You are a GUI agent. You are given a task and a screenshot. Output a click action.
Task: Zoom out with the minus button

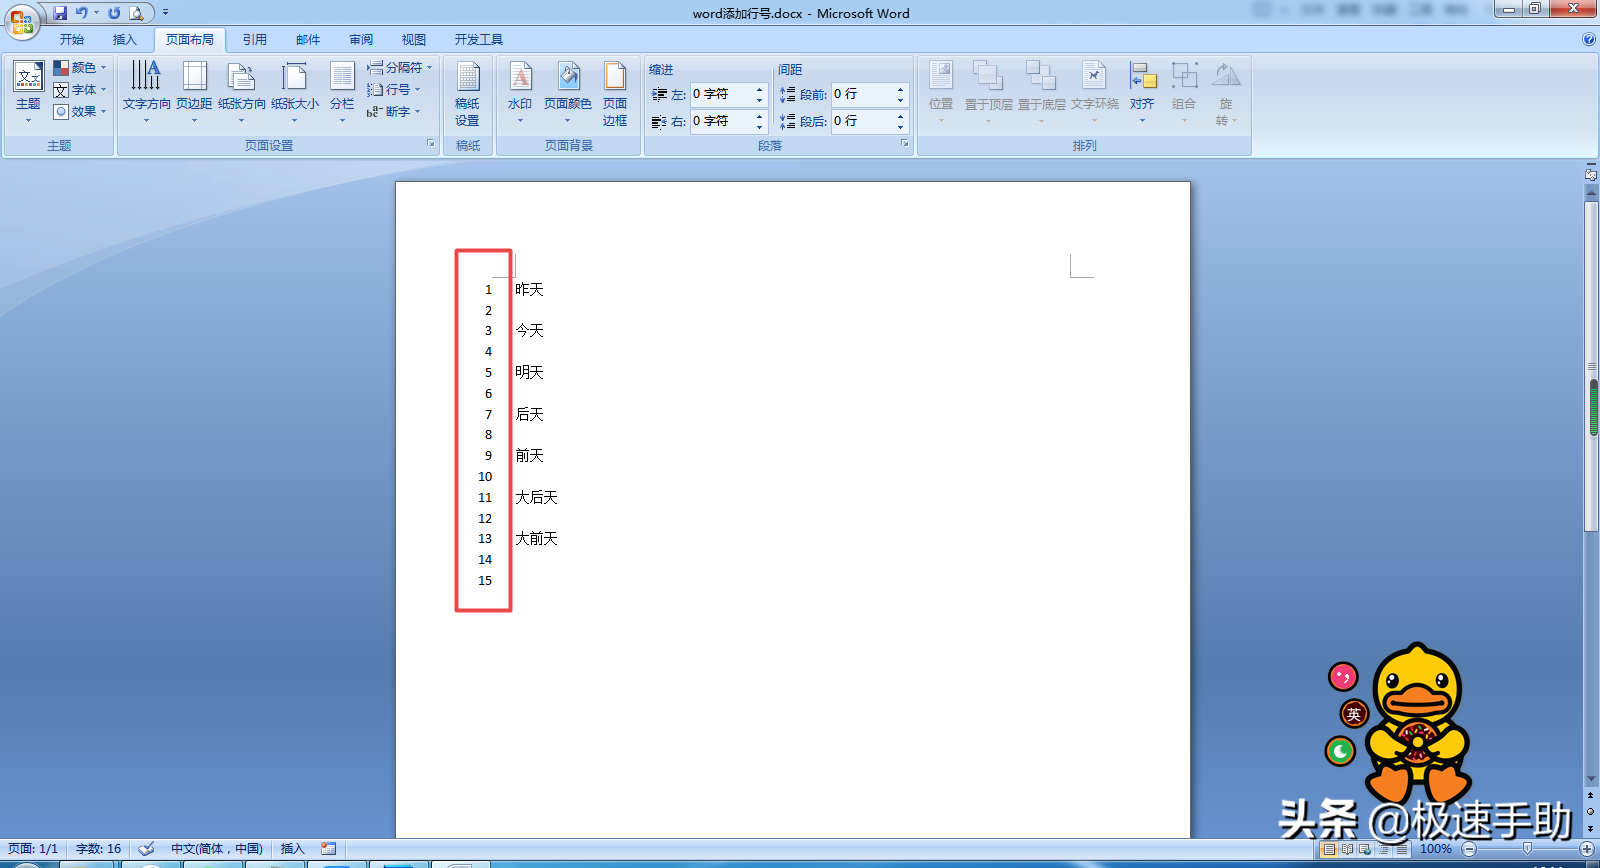coord(1469,849)
